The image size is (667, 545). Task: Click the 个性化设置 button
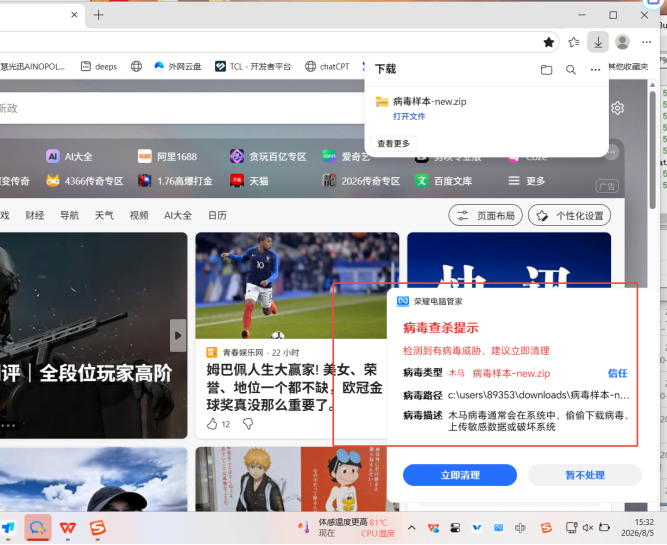570,216
